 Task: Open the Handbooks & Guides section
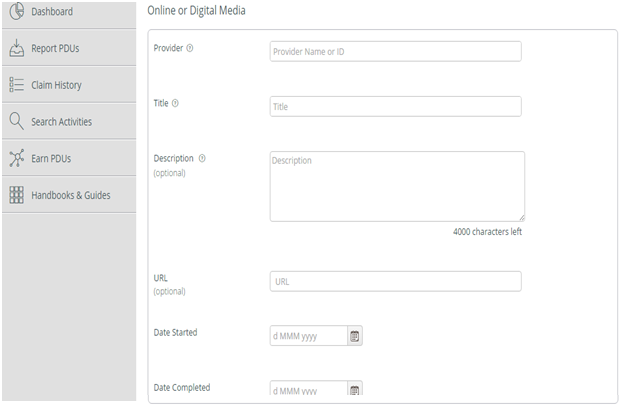point(69,195)
